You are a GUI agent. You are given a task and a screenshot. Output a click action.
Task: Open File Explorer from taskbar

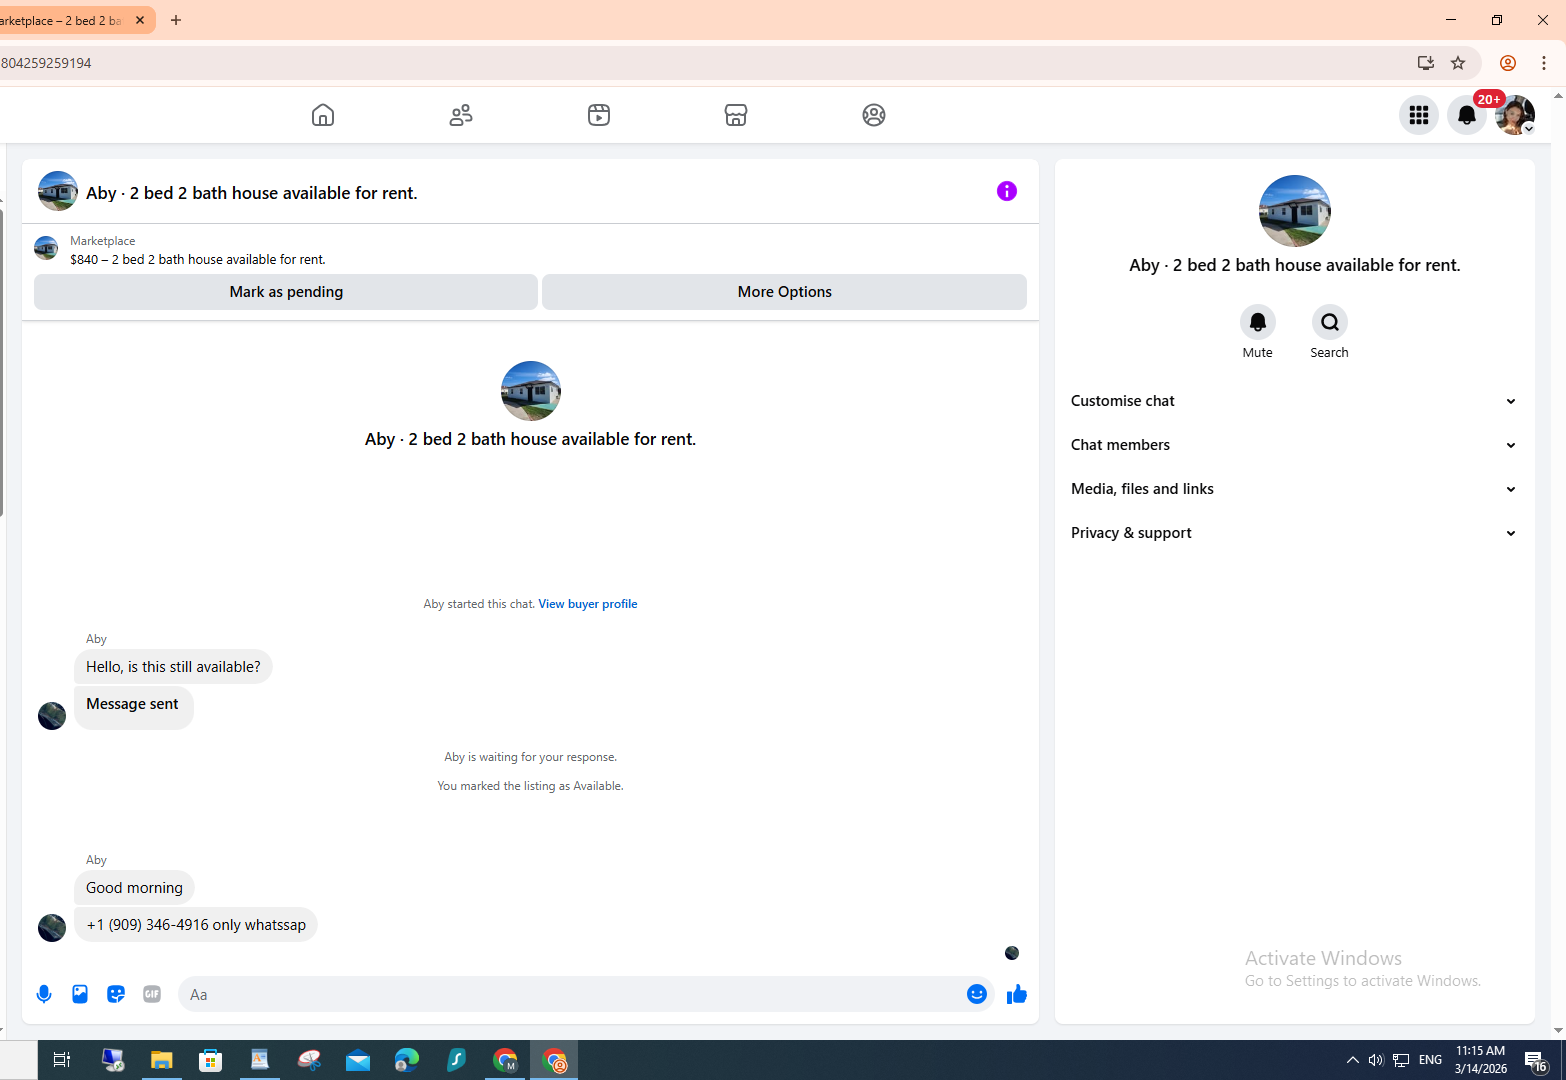(x=161, y=1060)
